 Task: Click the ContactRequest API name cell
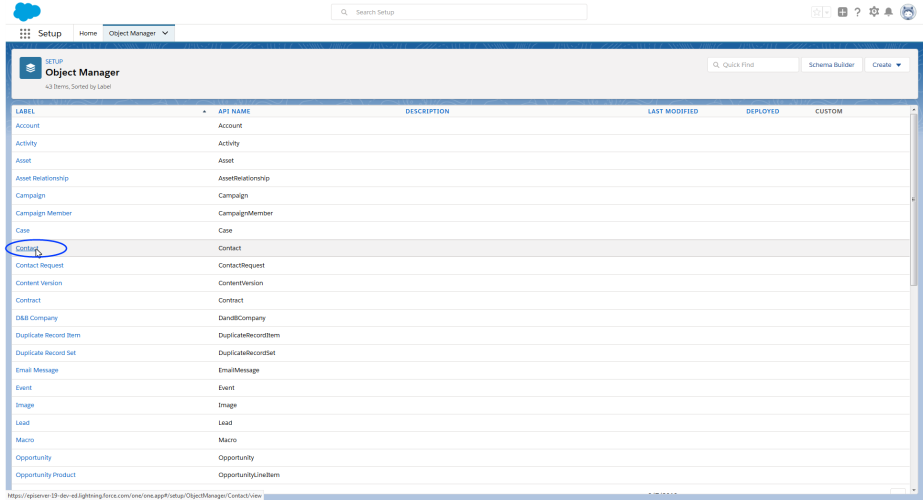point(241,266)
